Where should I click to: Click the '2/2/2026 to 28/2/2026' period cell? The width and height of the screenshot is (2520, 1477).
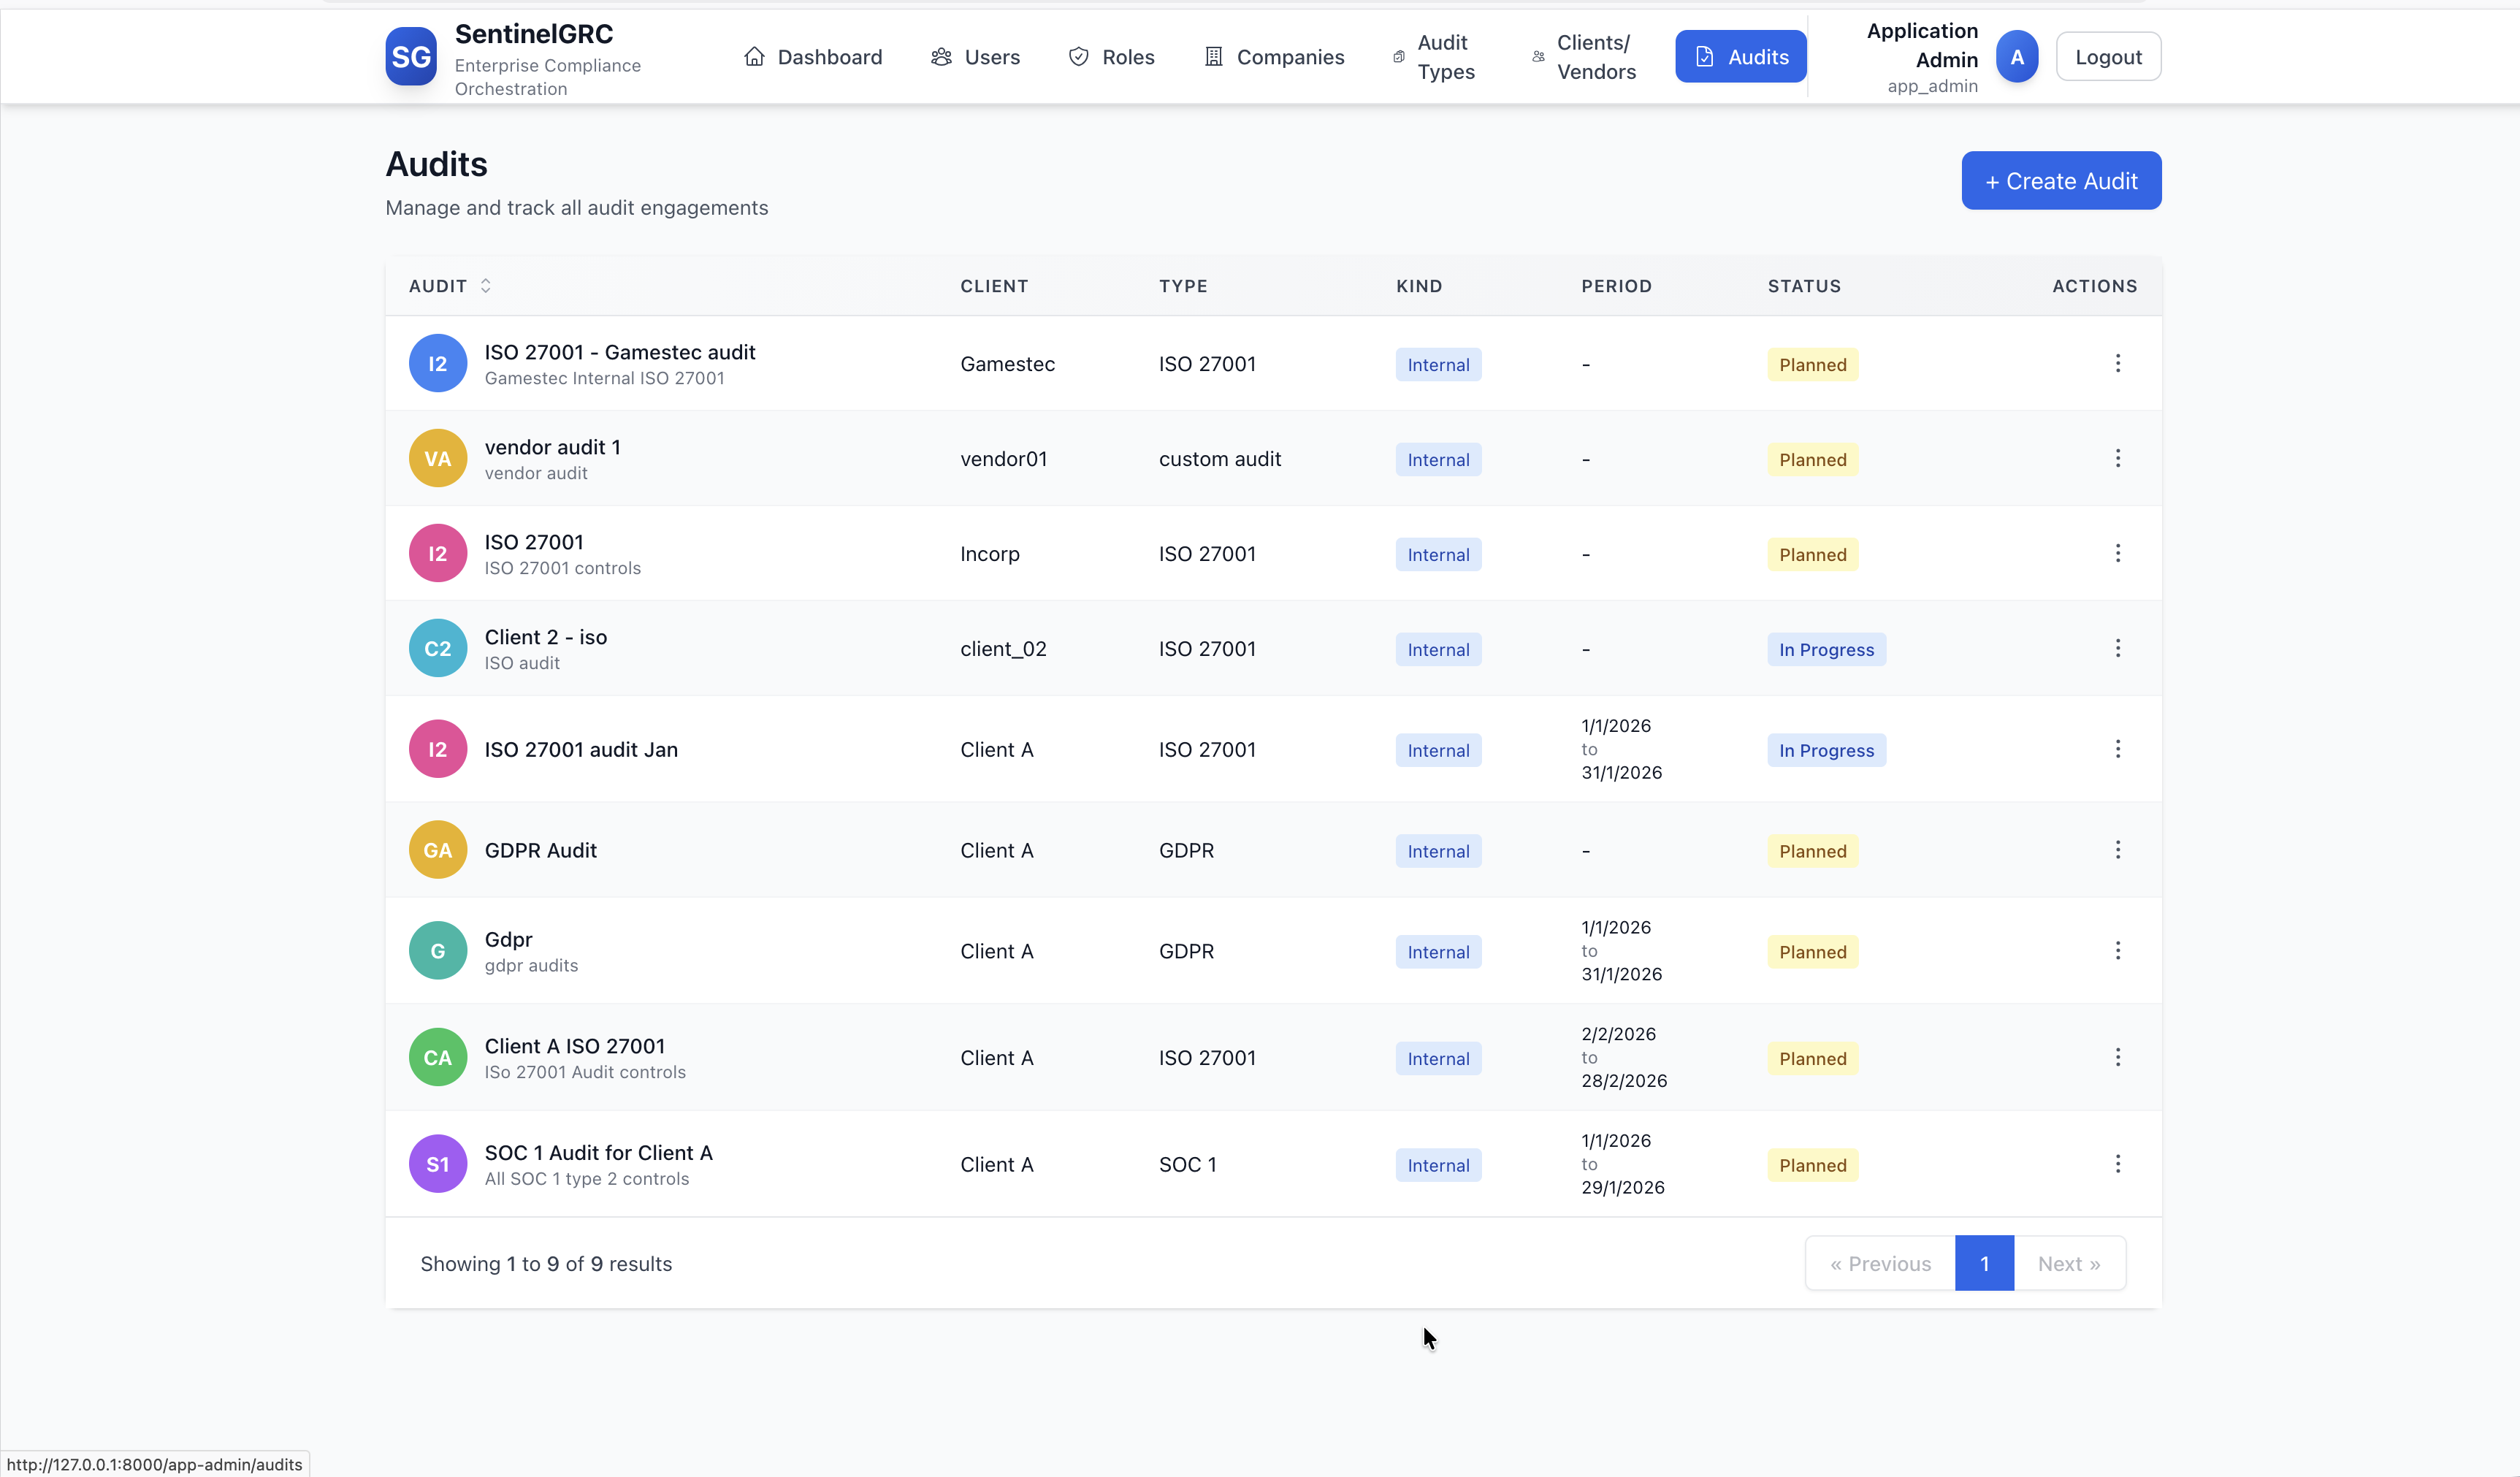click(1624, 1058)
